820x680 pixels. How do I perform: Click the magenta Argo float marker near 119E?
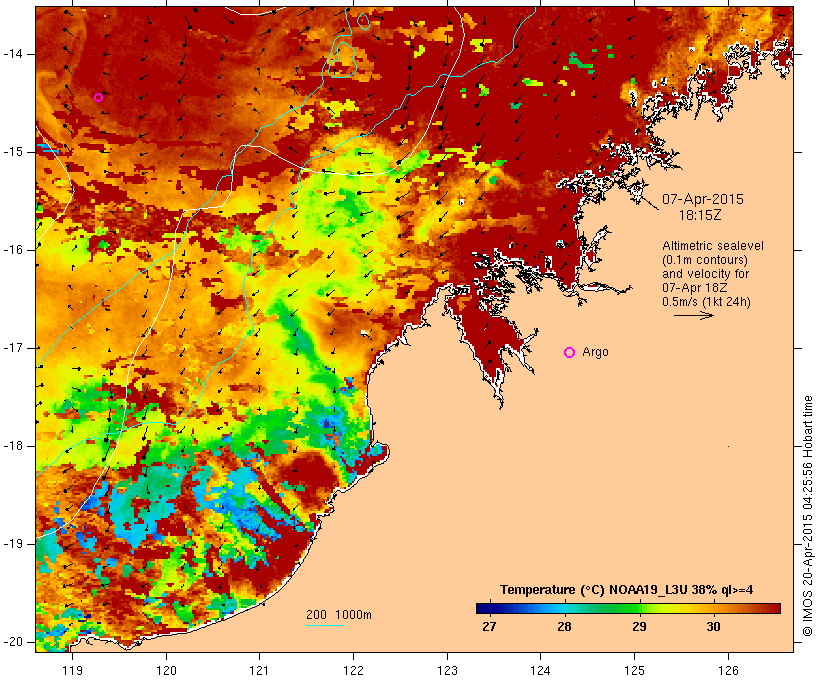98,97
